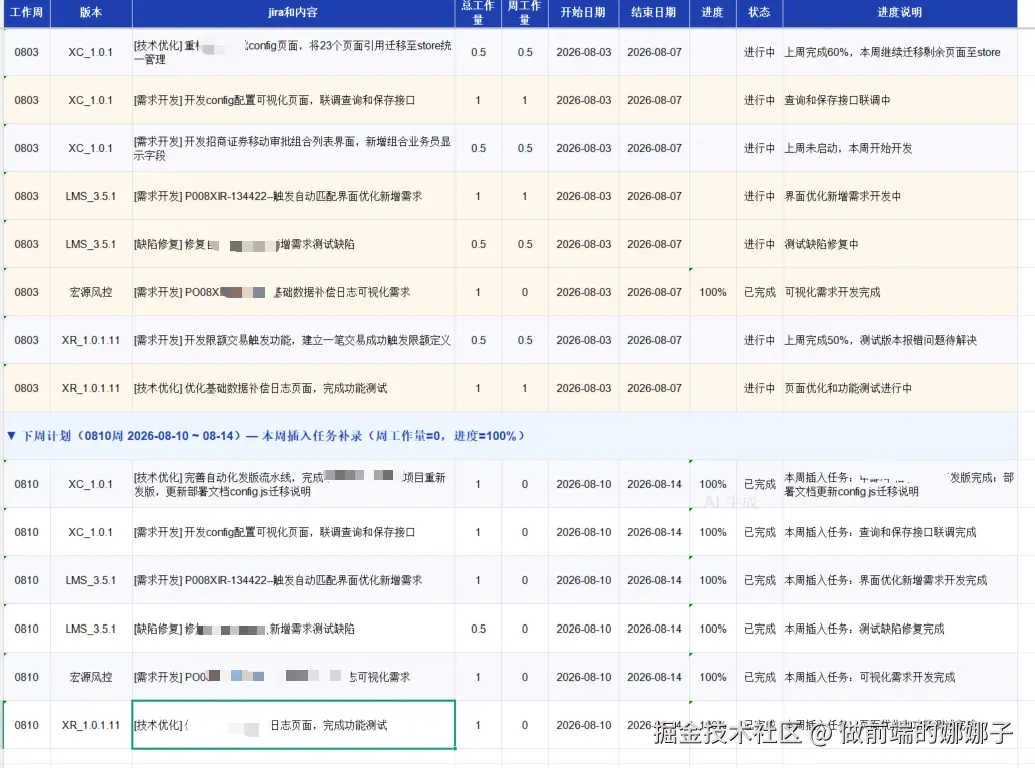Select the 工作周 column header
Viewport: 1035px width, 768px height.
[x=26, y=13]
